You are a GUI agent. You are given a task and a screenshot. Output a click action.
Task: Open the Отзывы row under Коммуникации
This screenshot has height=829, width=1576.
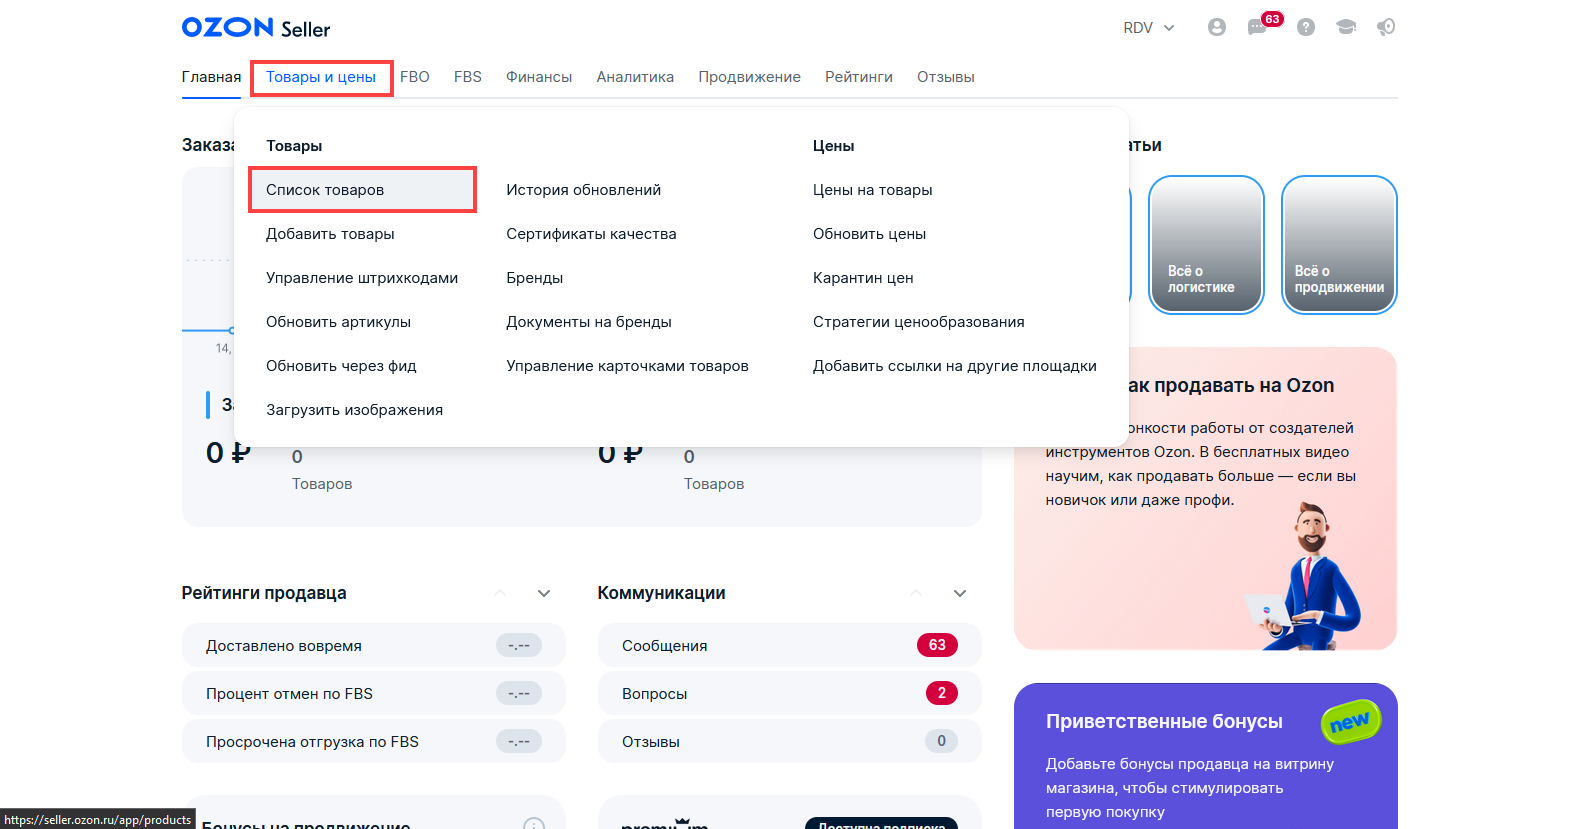(x=790, y=741)
